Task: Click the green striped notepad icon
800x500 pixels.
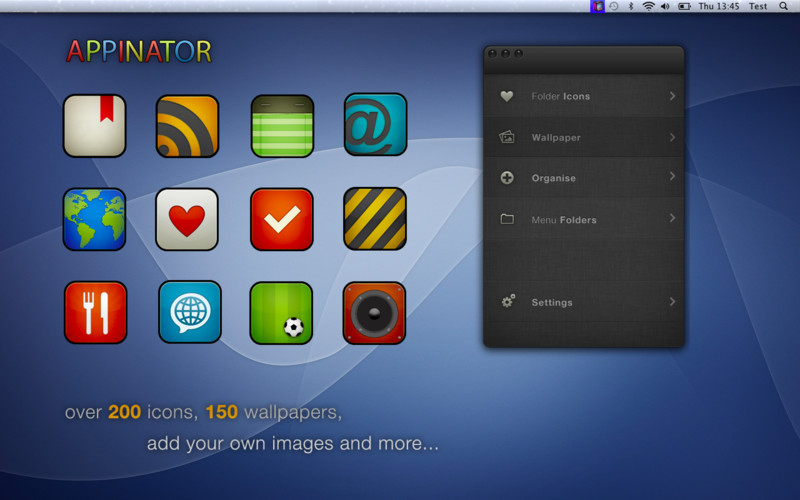Action: click(x=282, y=126)
